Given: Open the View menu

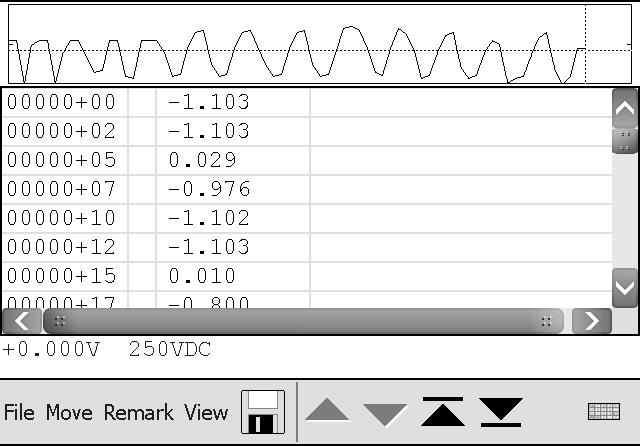Looking at the screenshot, I should click(x=206, y=413).
